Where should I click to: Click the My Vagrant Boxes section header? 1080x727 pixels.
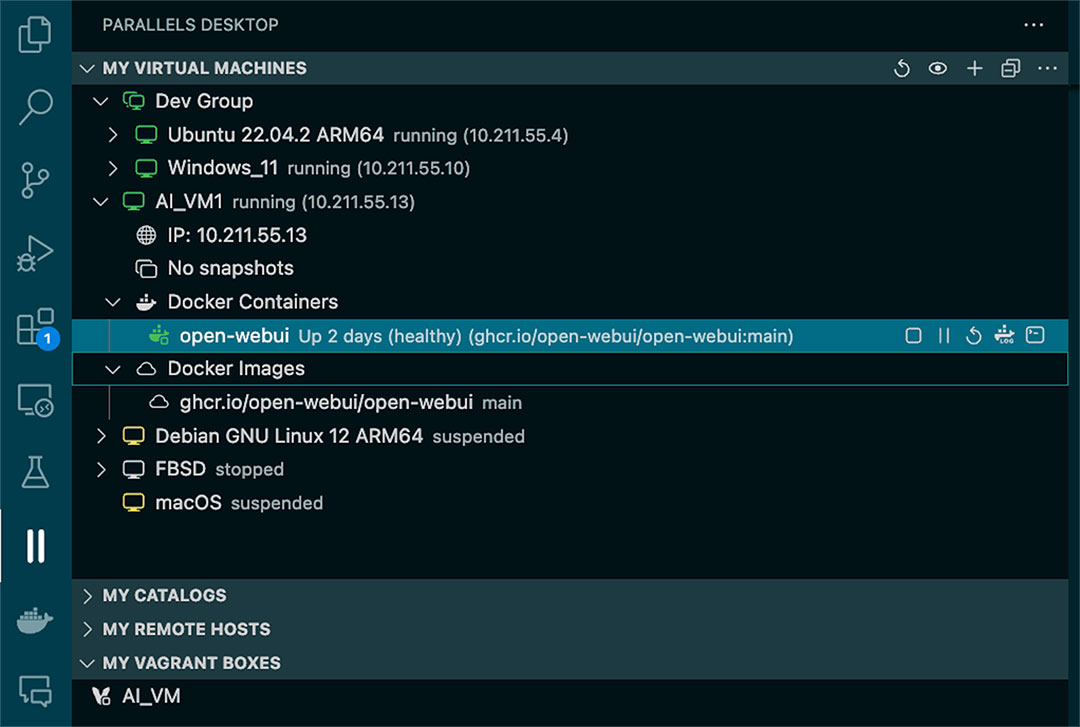point(570,663)
